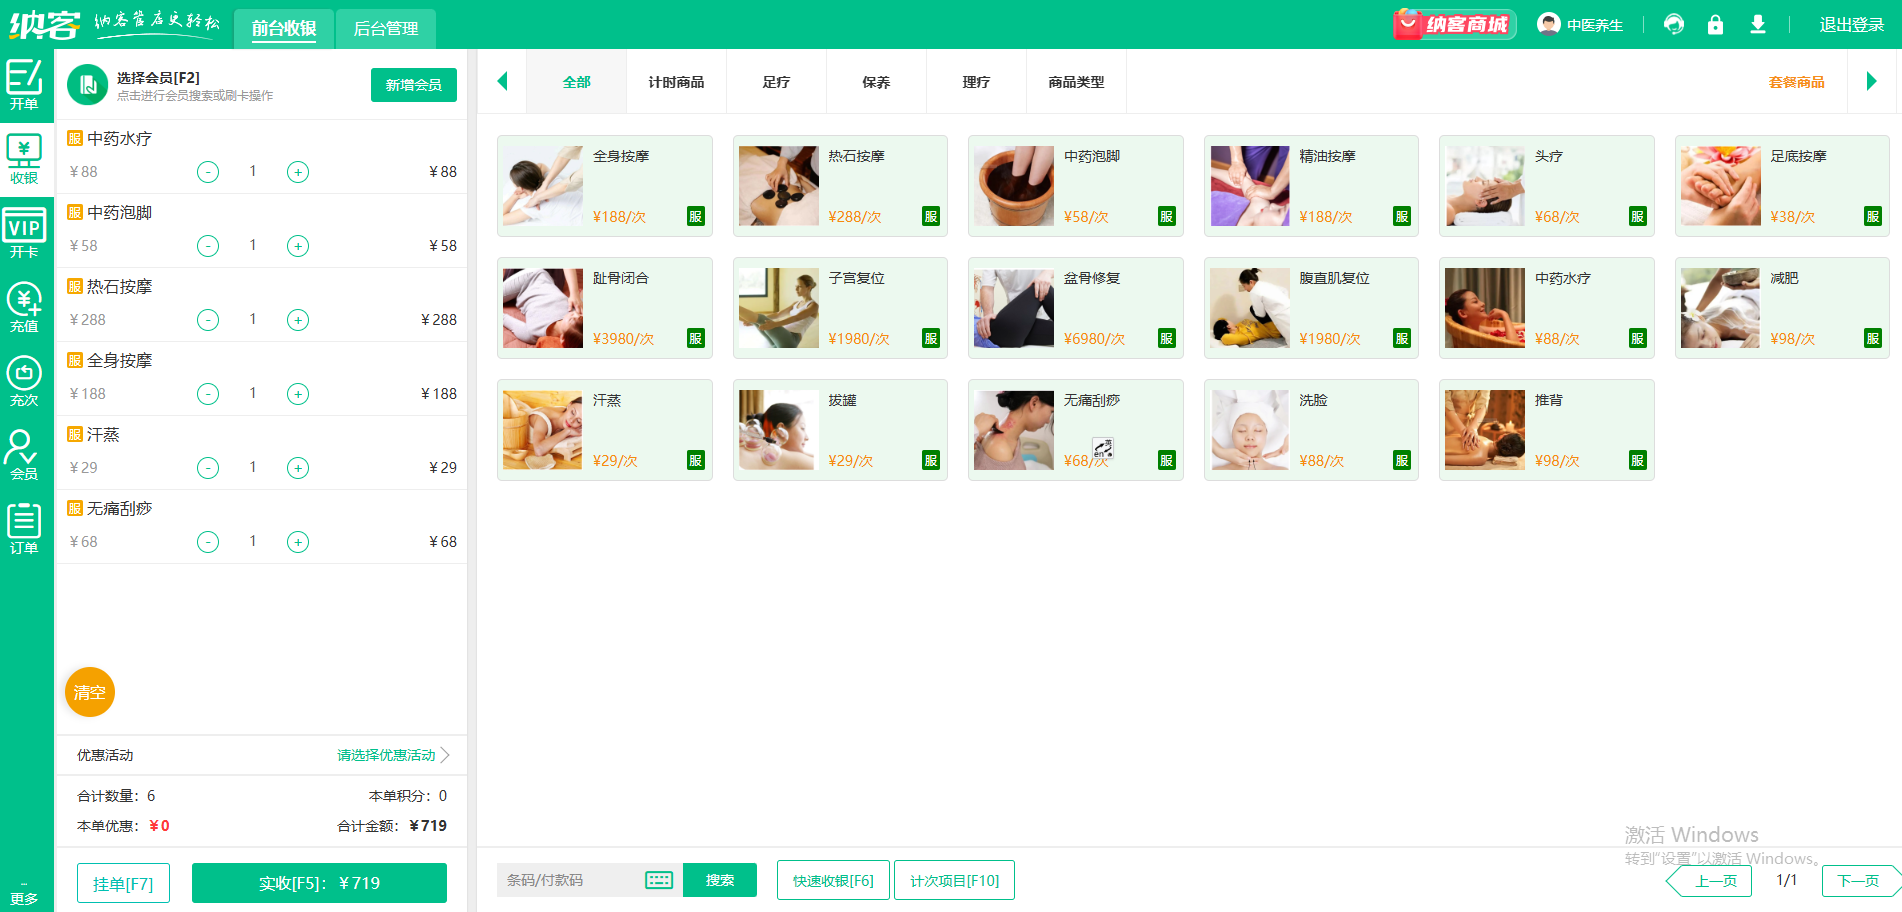The width and height of the screenshot is (1902, 912).
Task: Add 耻骨闭合 product card
Action: pyautogui.click(x=605, y=308)
